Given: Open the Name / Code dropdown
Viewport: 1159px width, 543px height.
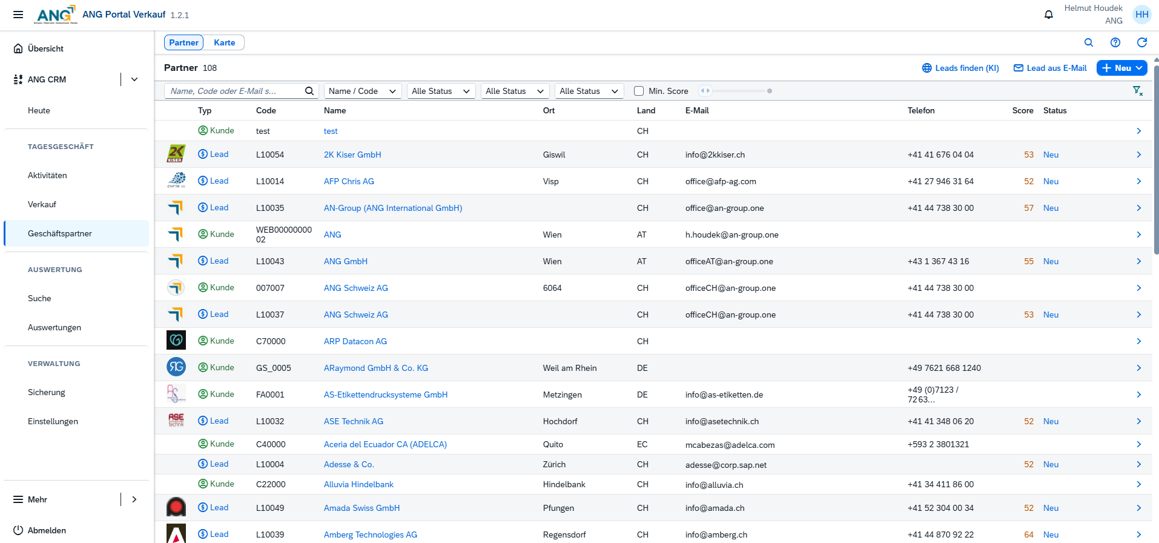Looking at the screenshot, I should click(x=363, y=91).
